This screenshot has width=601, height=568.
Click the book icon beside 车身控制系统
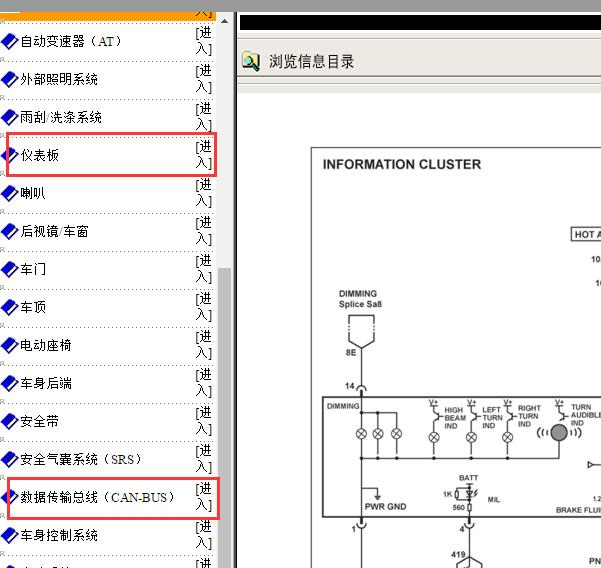pyautogui.click(x=10, y=535)
